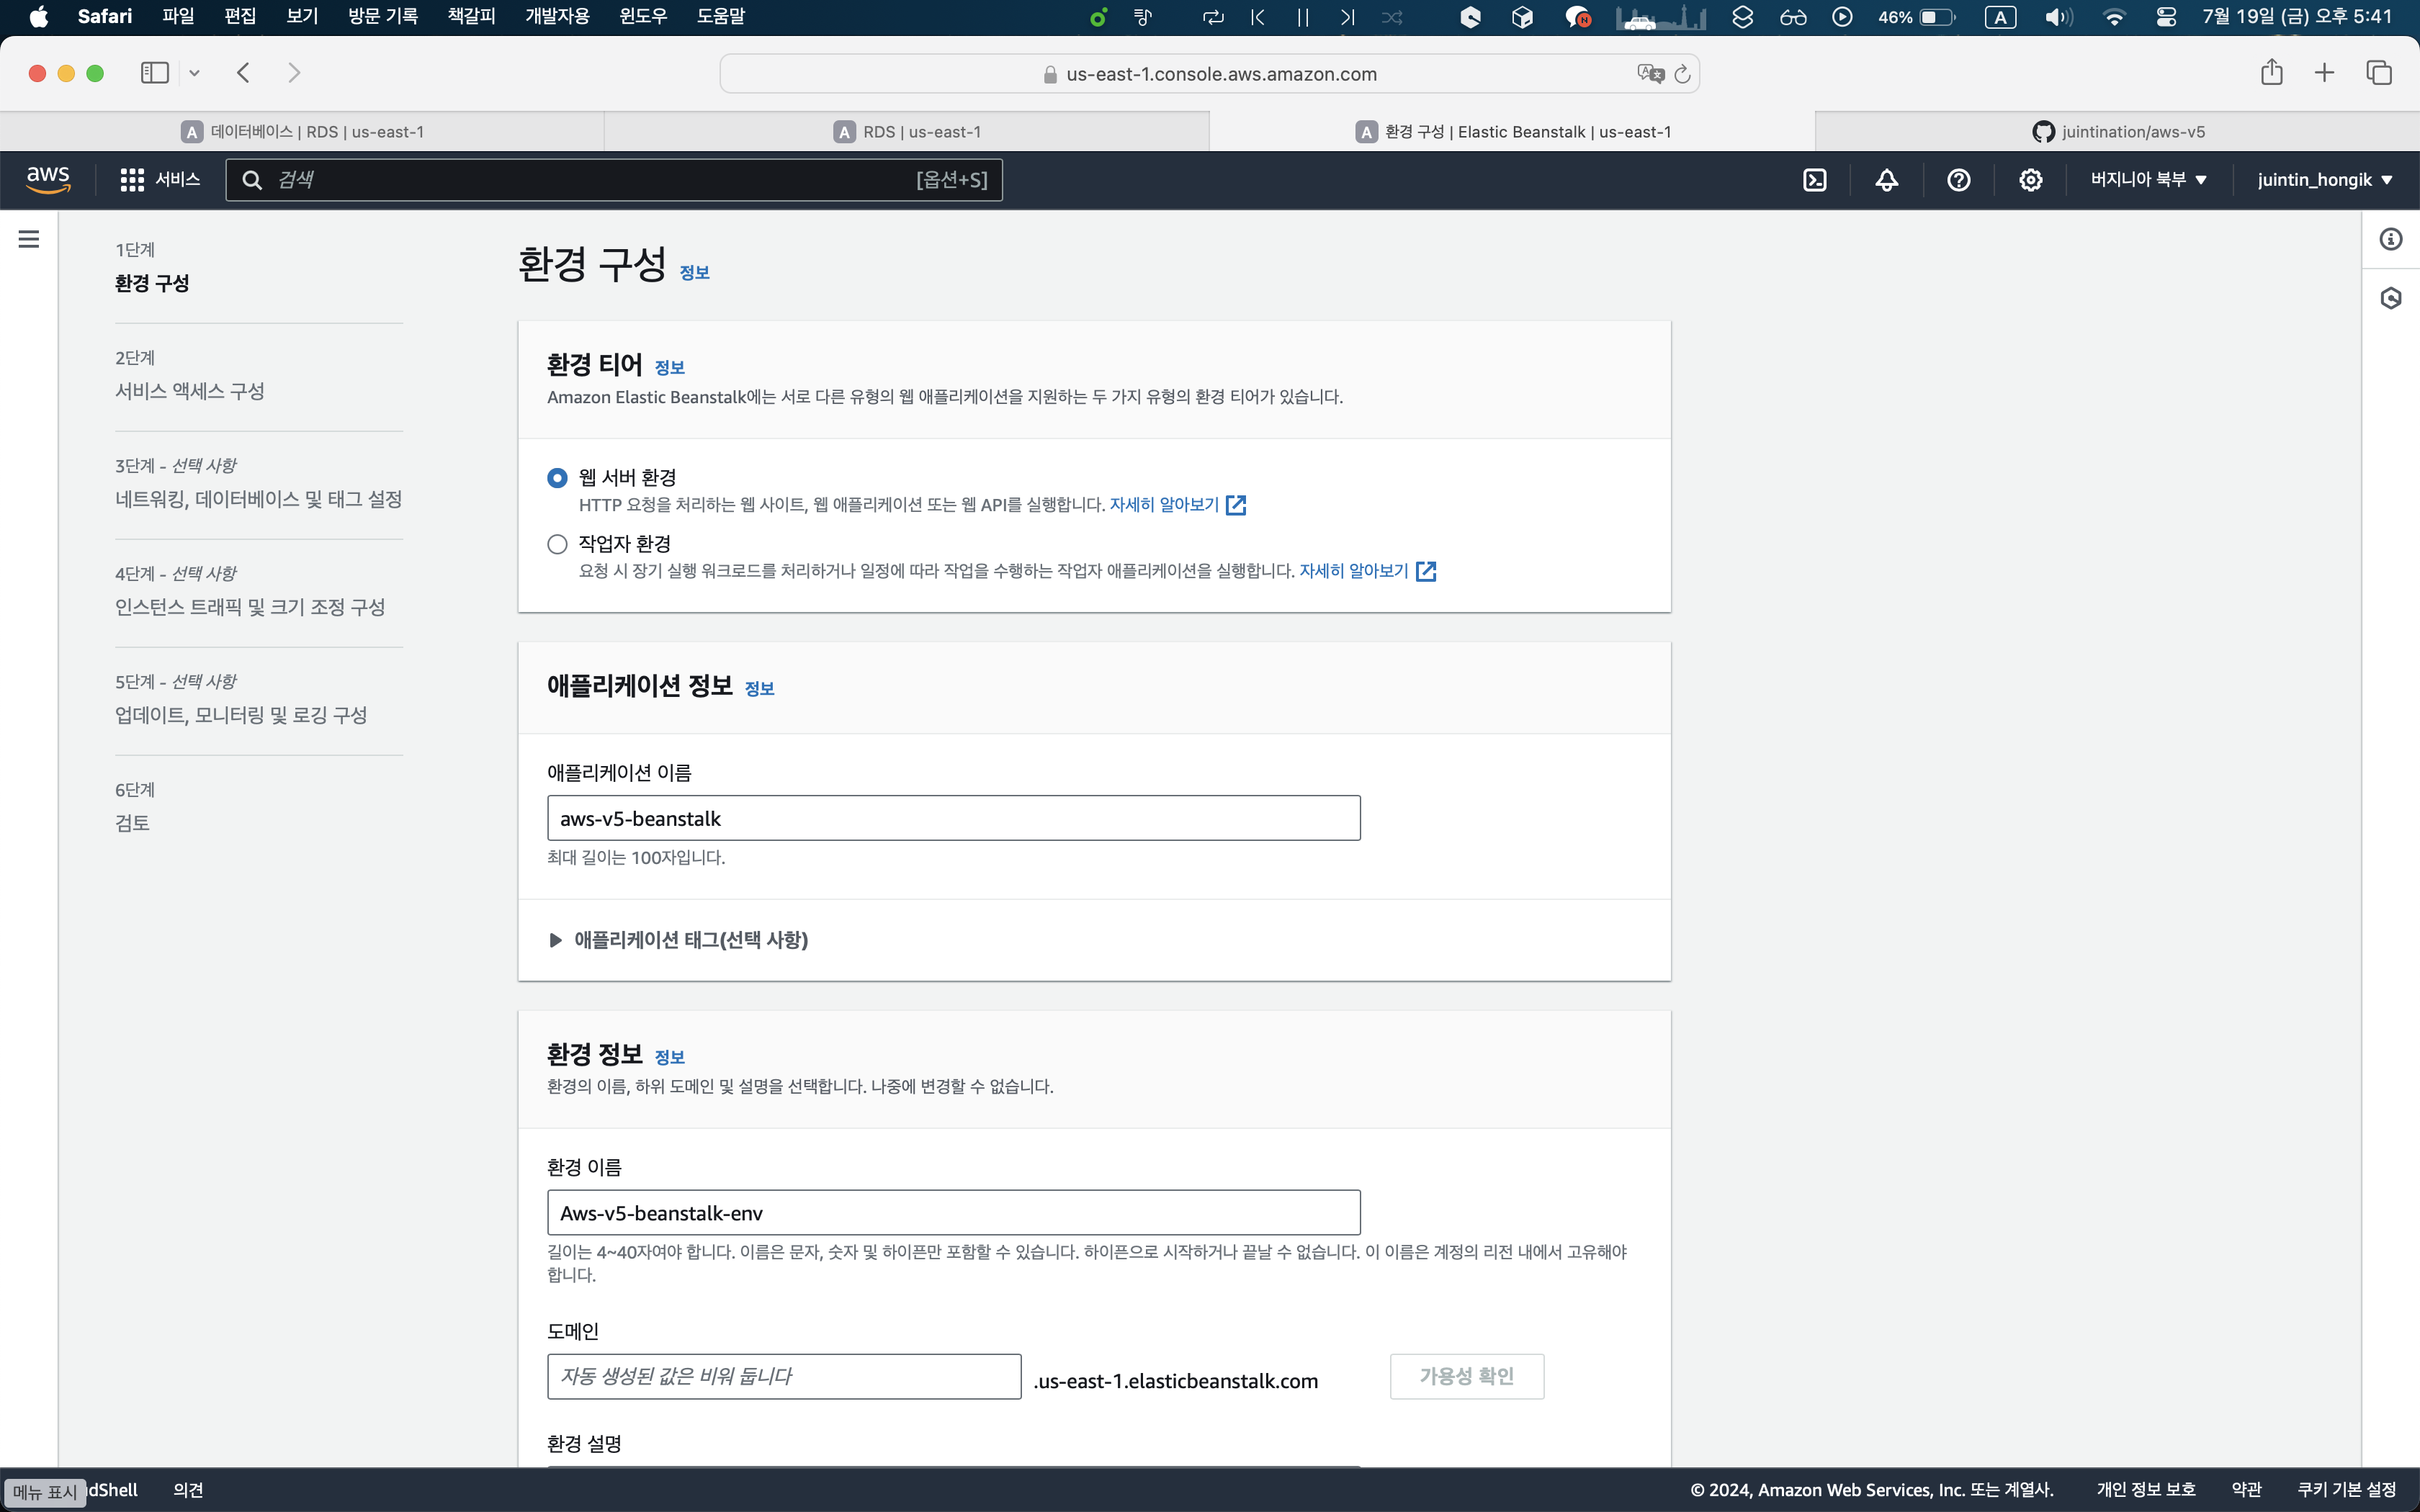Open the 버지니아 북부 region dropdown
Image resolution: width=2420 pixels, height=1512 pixels.
click(2148, 180)
